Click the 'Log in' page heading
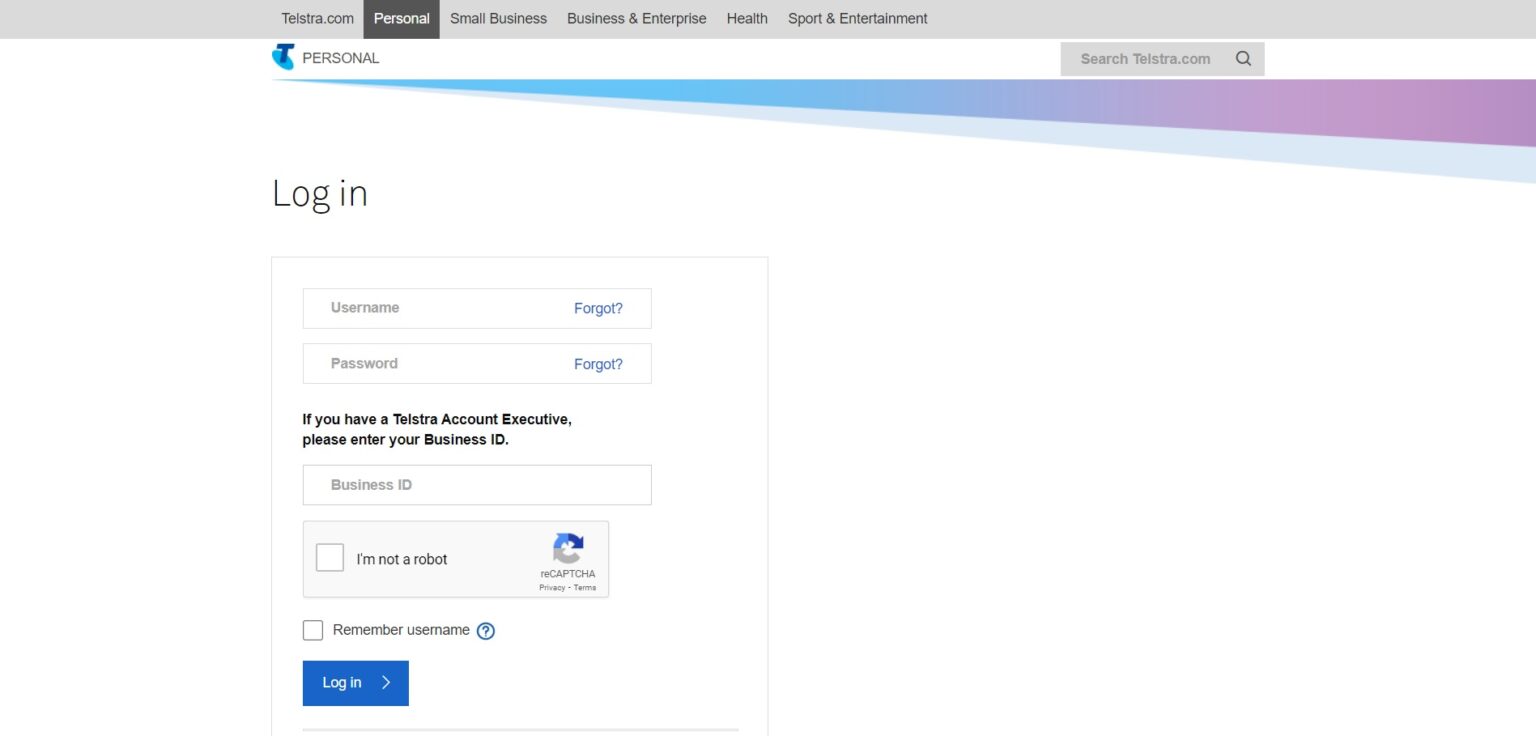The height and width of the screenshot is (736, 1536). pyautogui.click(x=320, y=193)
